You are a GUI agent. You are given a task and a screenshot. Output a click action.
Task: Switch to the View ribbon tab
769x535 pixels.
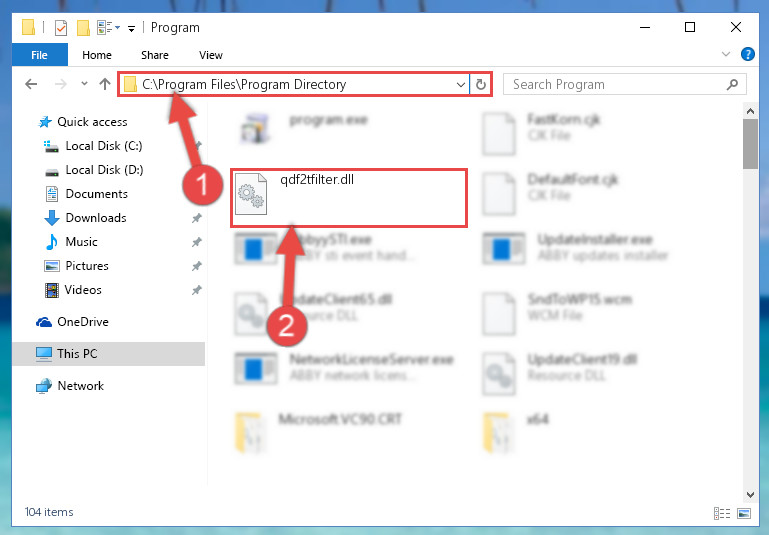click(x=211, y=55)
